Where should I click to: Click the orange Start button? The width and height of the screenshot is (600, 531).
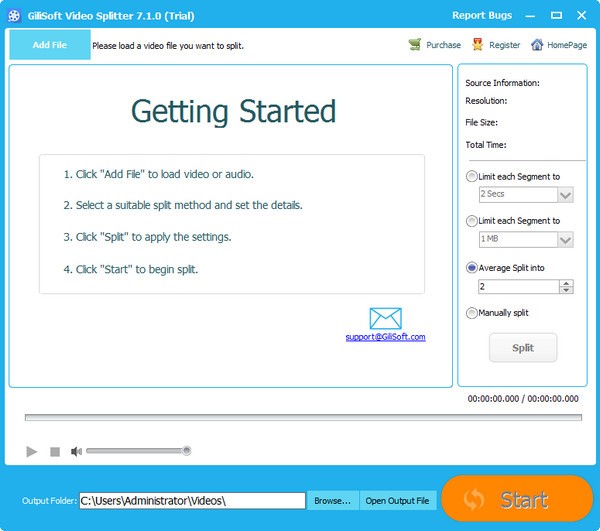pyautogui.click(x=517, y=500)
